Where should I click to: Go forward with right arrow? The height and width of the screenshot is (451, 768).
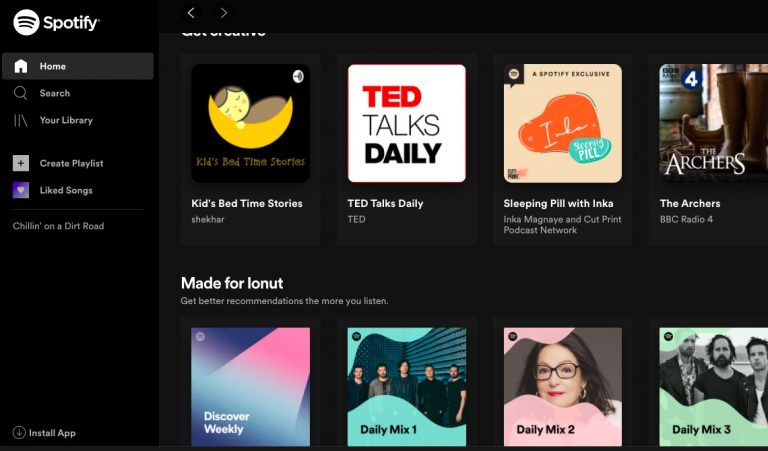(223, 13)
